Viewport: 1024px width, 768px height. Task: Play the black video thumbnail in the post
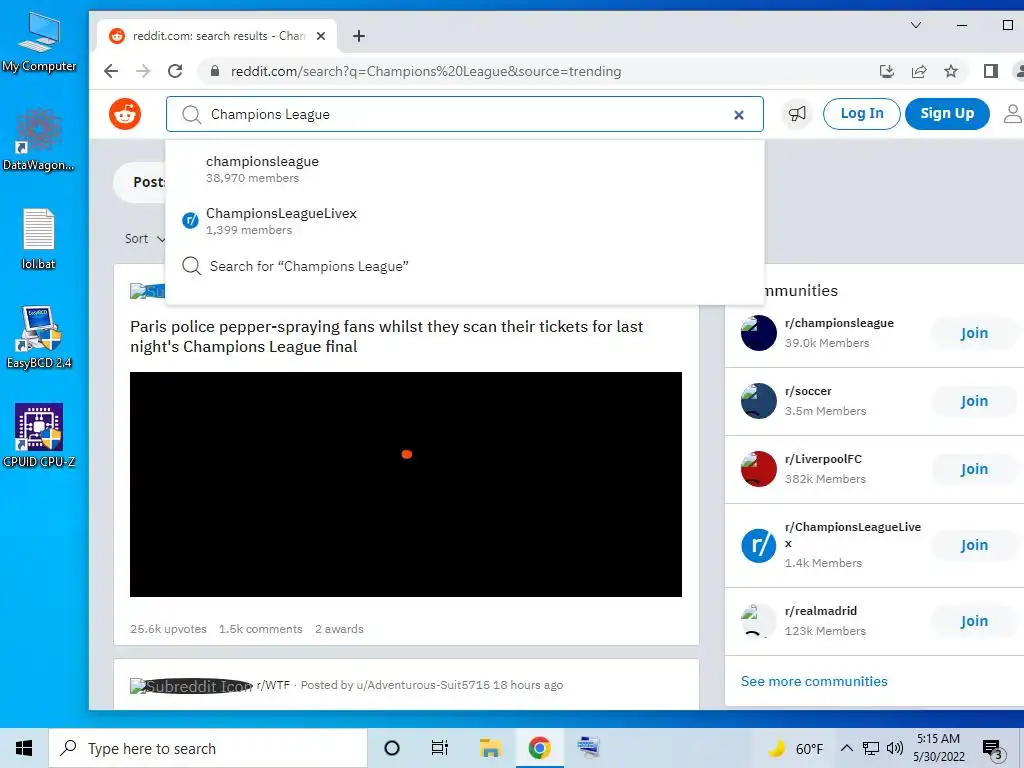click(406, 484)
